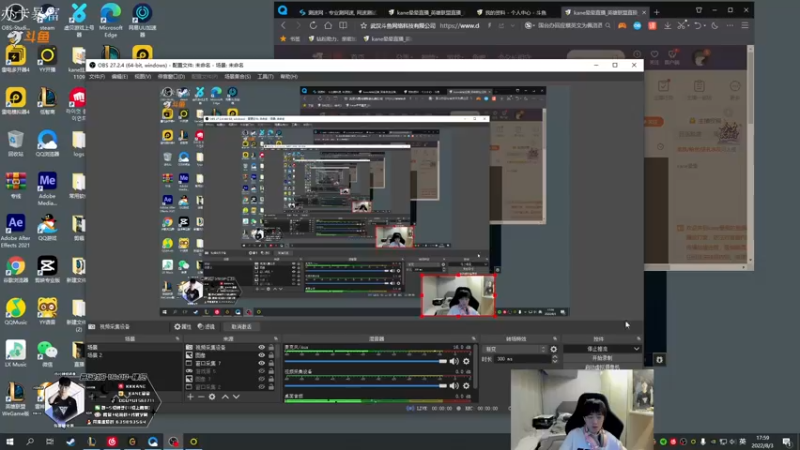Launch QQ浏览器 from the desktop

point(47,143)
